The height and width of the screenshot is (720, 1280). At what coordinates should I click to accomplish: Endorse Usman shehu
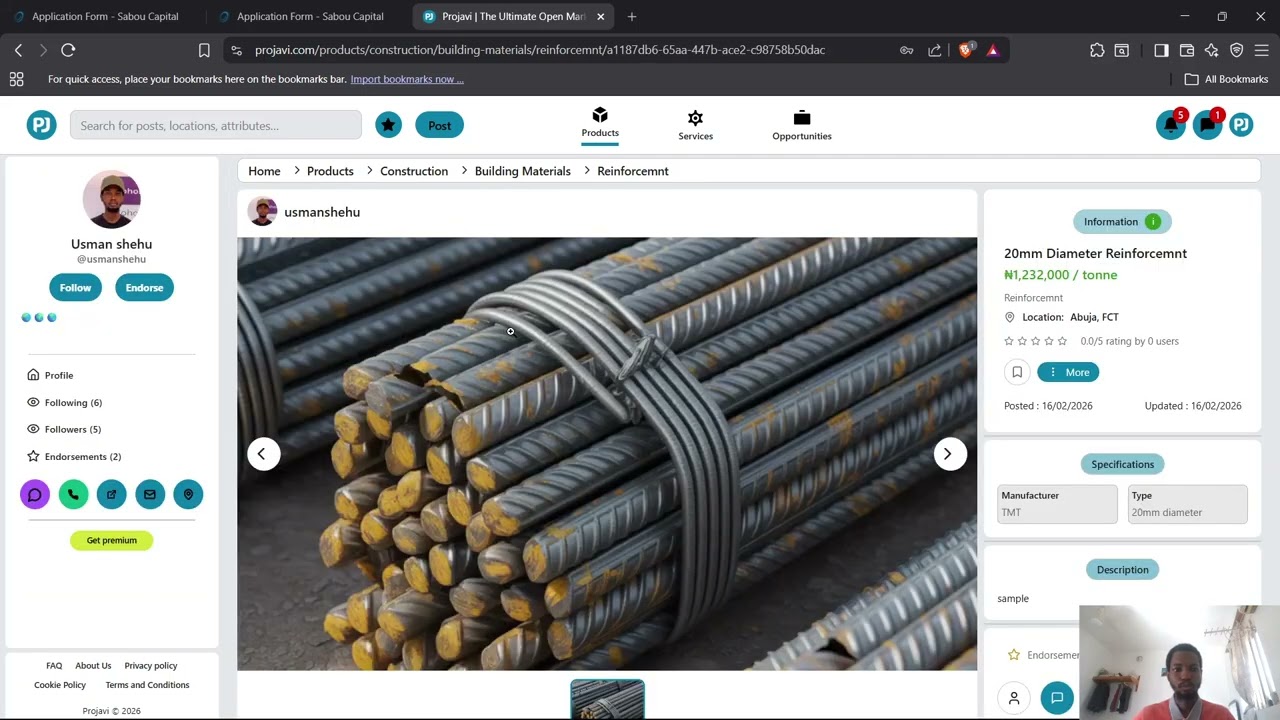point(144,288)
